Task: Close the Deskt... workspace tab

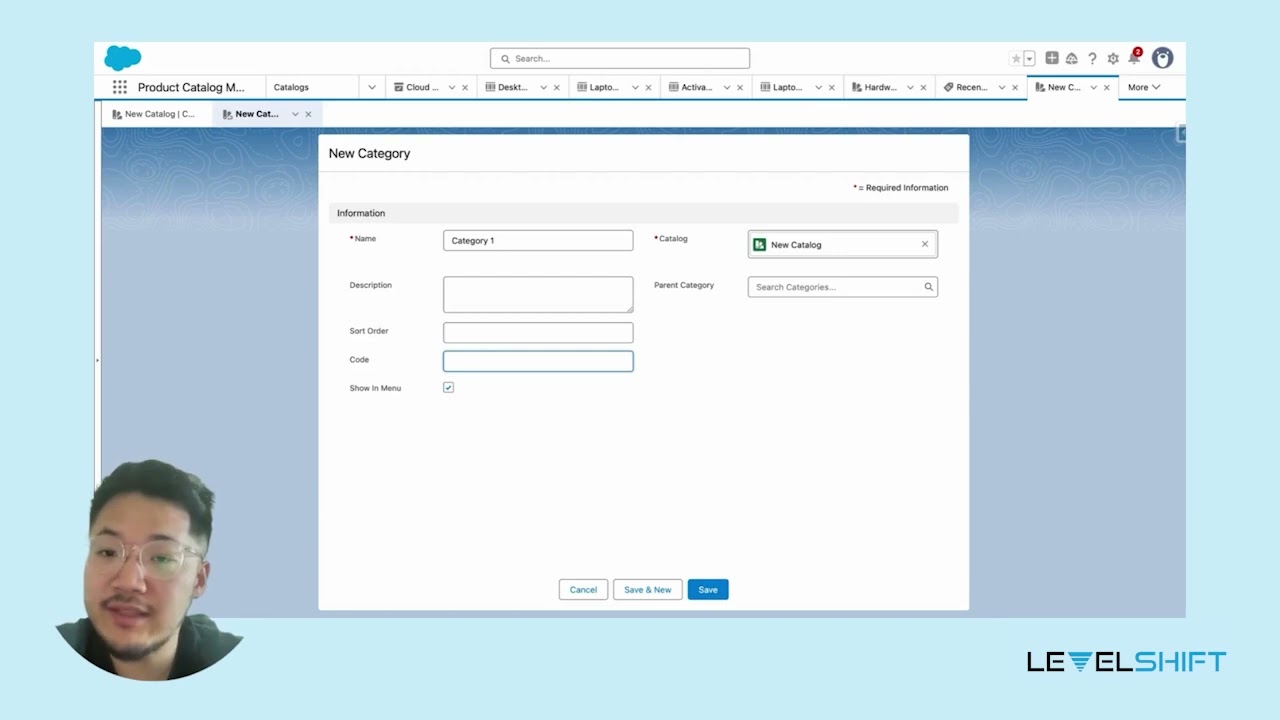Action: pyautogui.click(x=557, y=88)
